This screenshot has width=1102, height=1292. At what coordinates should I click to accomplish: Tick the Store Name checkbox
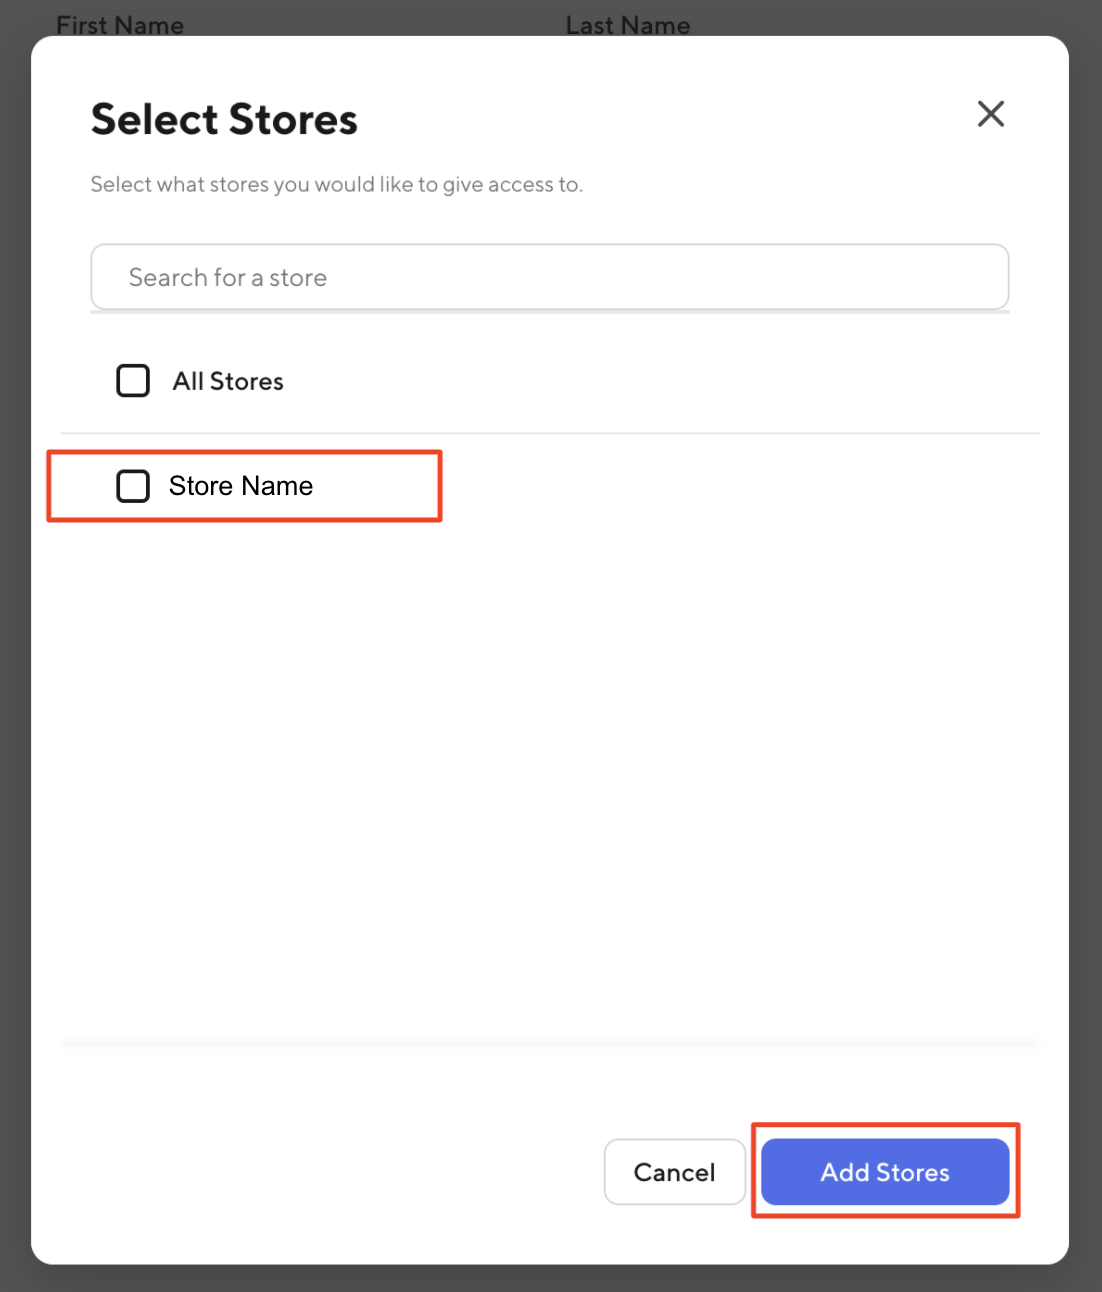tap(133, 486)
